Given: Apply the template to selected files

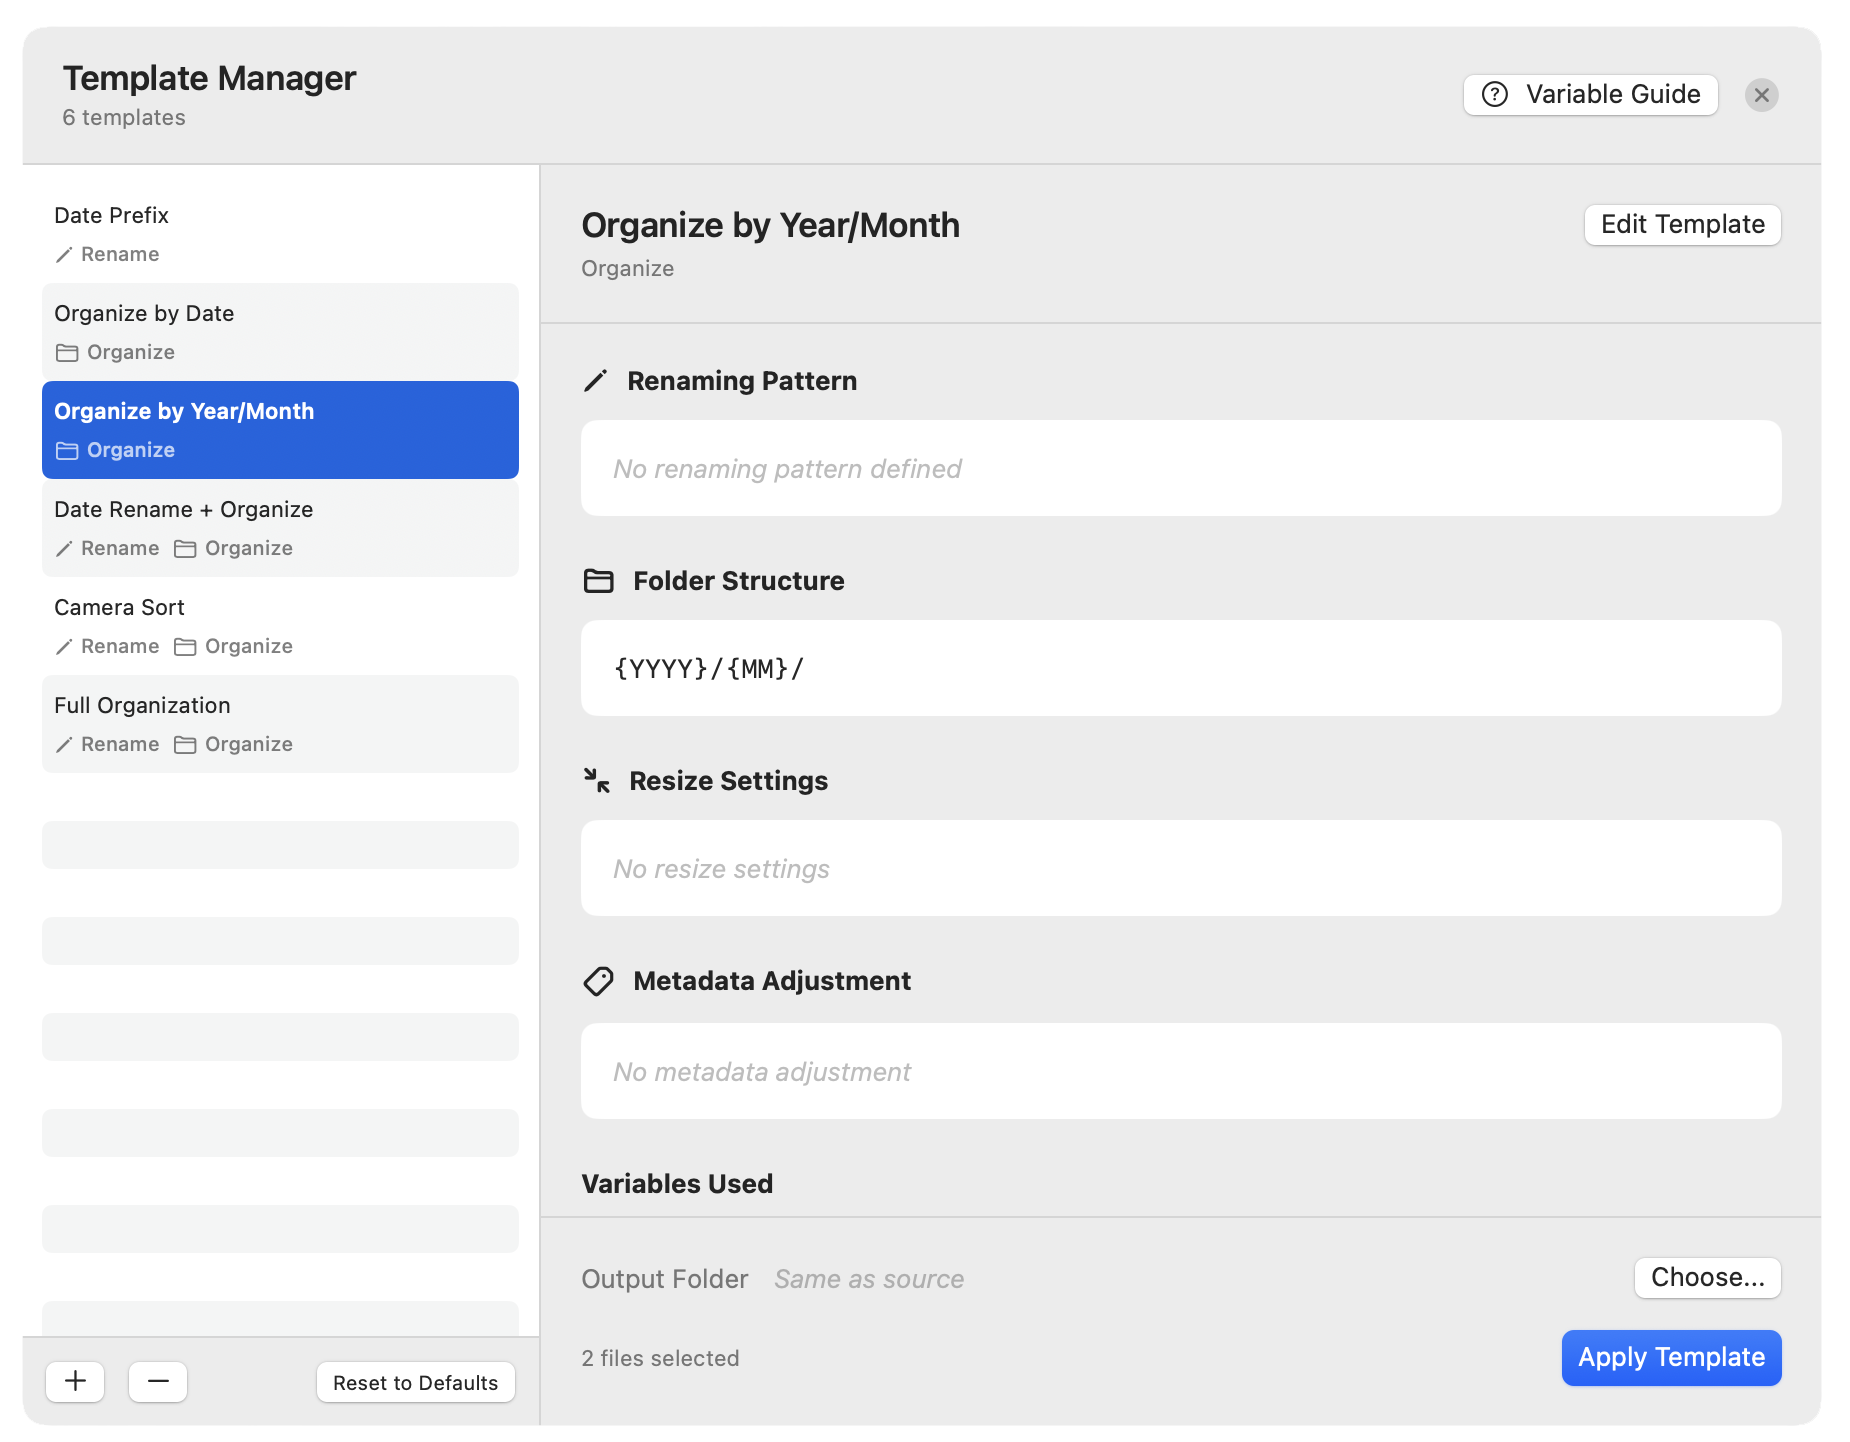Looking at the screenshot, I should click(x=1671, y=1357).
